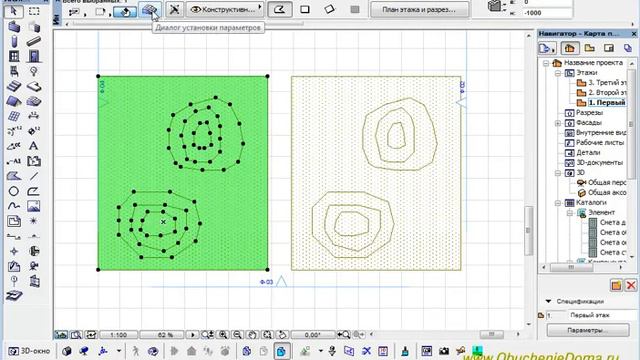Select the Arrow selection tool
The image size is (640, 360).
14,11
